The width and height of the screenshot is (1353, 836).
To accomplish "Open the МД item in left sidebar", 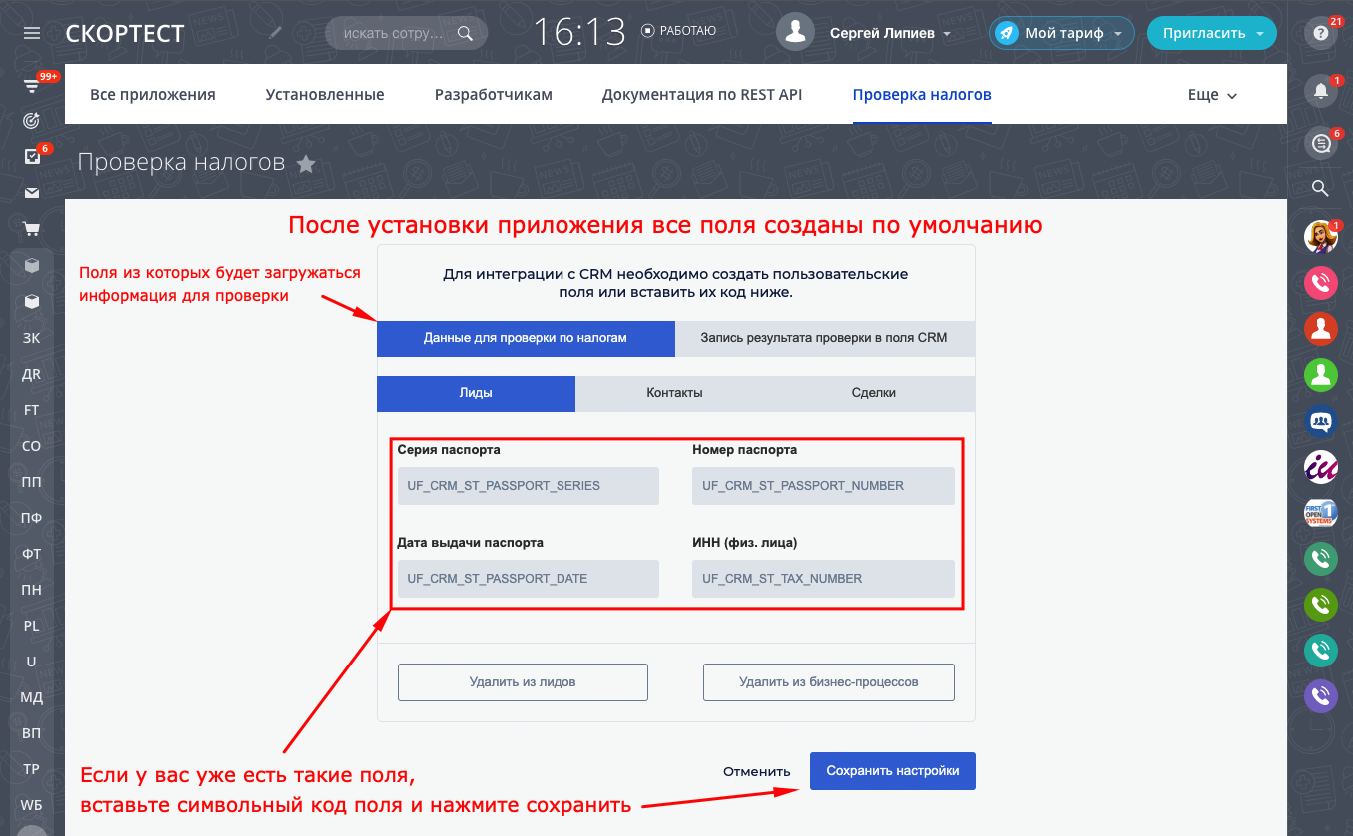I will pos(32,698).
